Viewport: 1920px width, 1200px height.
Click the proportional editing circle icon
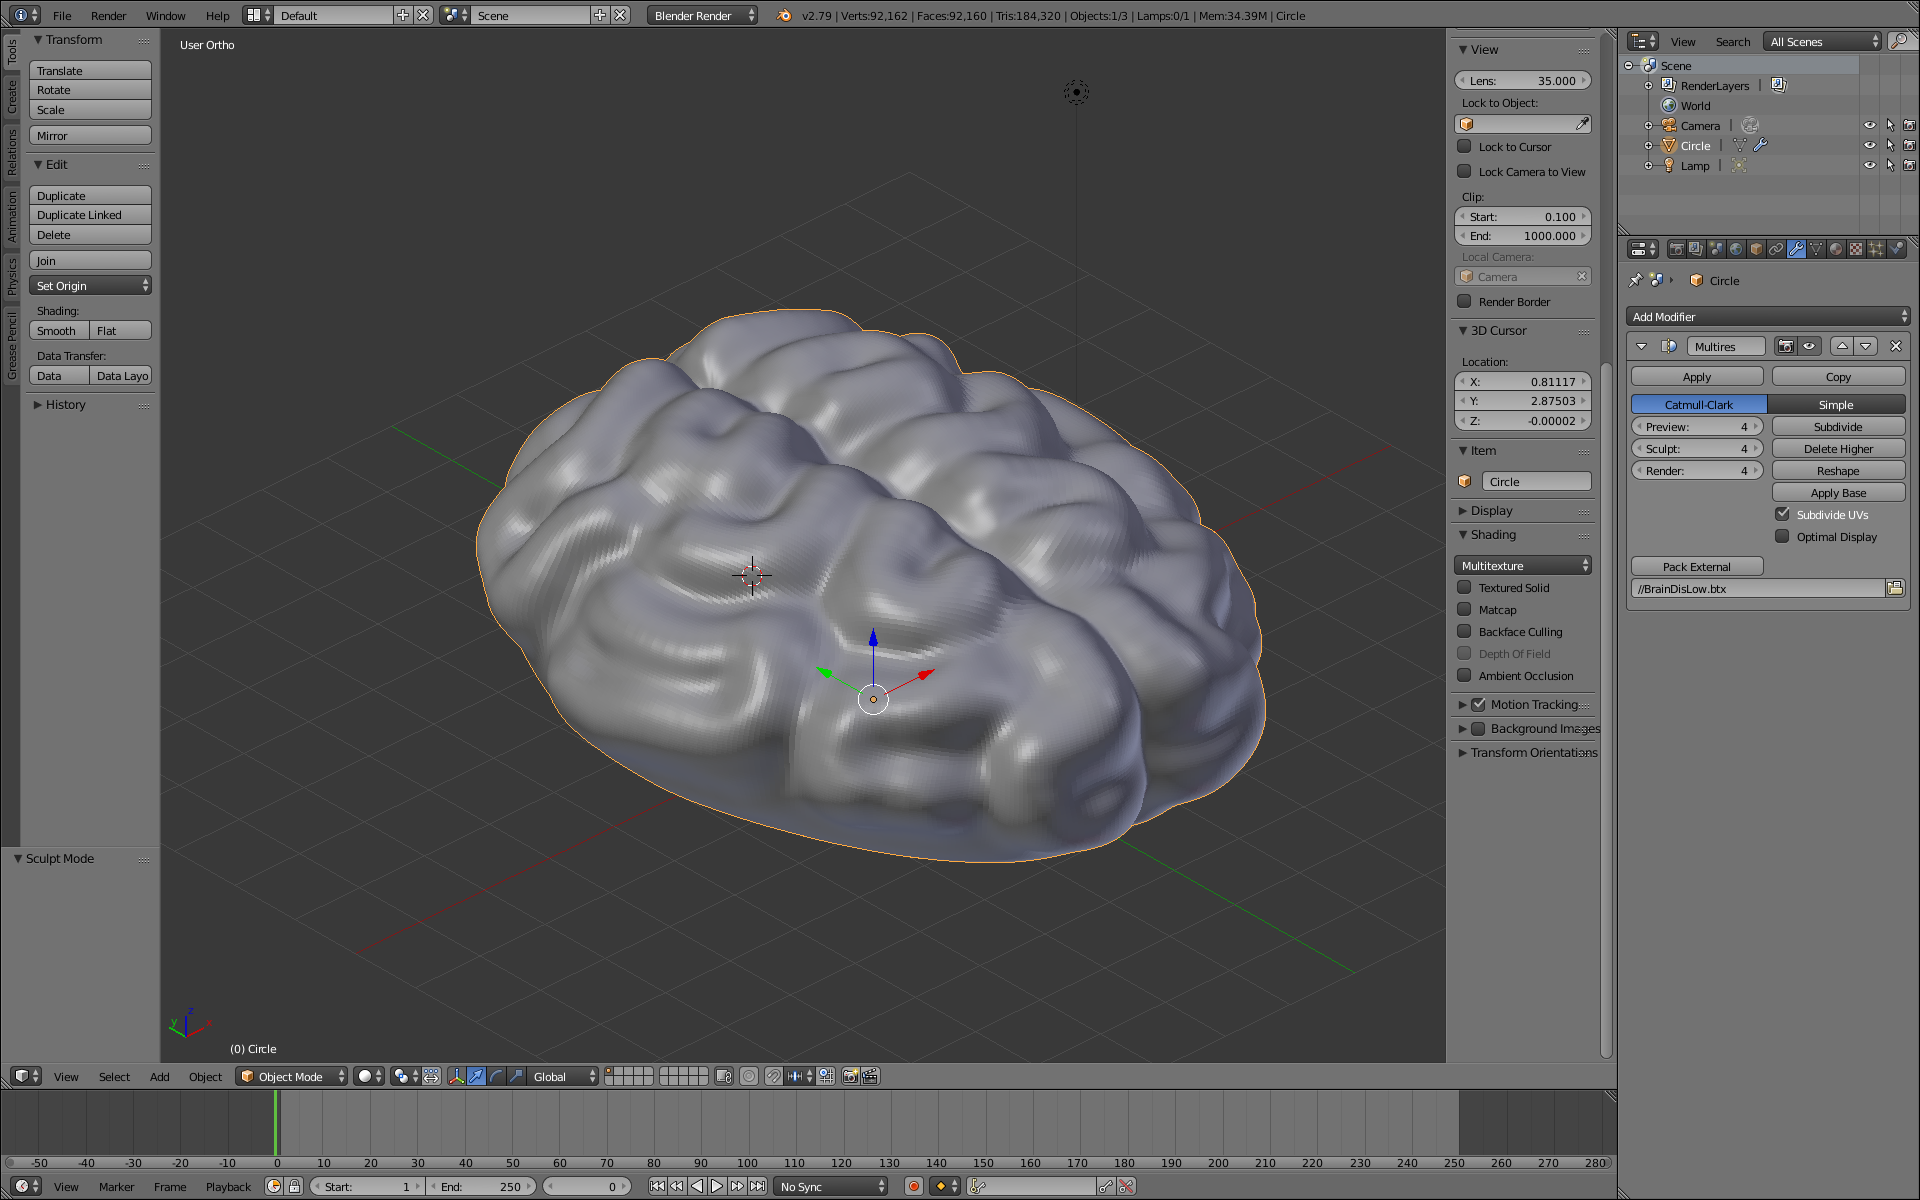[749, 1076]
